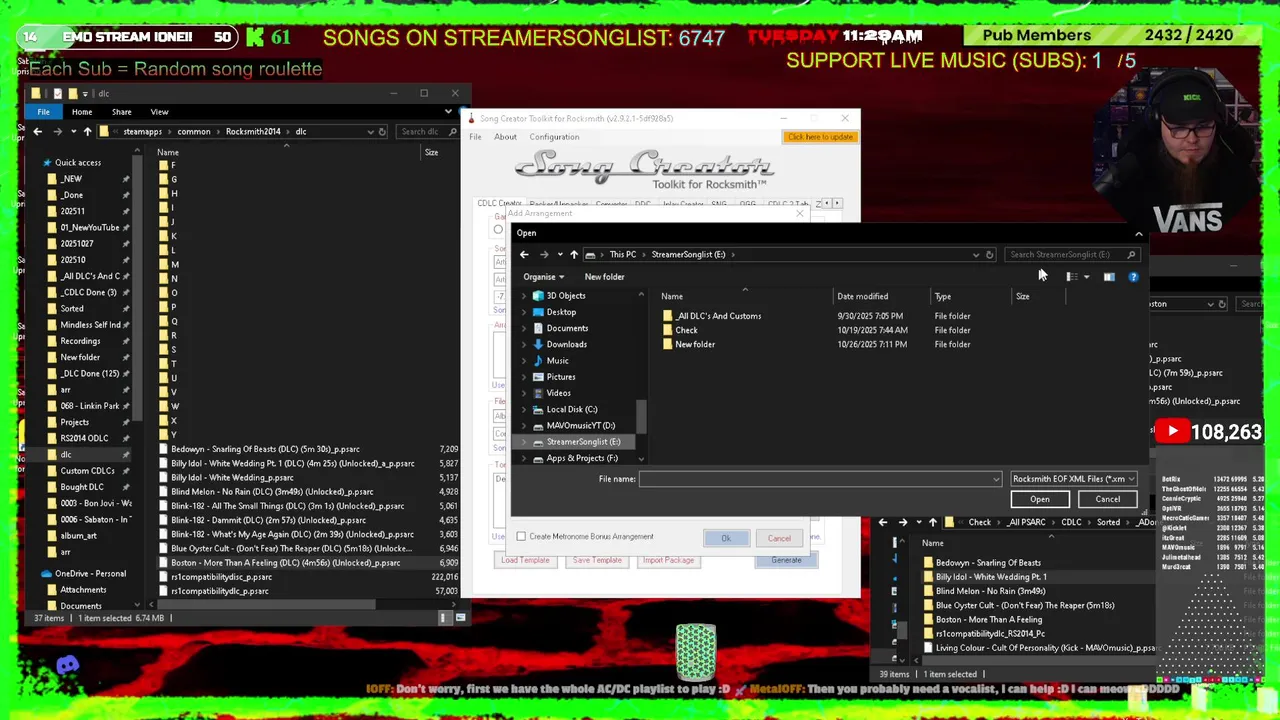Click Load Template in Toolkit
The width and height of the screenshot is (1280, 720).
[525, 560]
